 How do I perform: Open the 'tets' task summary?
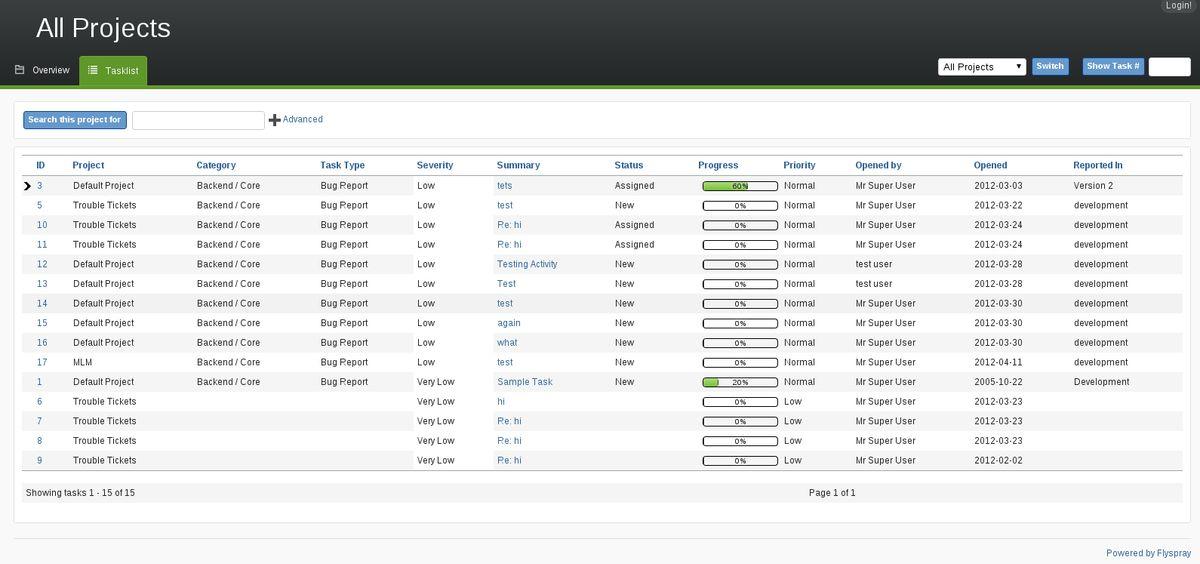click(x=504, y=186)
